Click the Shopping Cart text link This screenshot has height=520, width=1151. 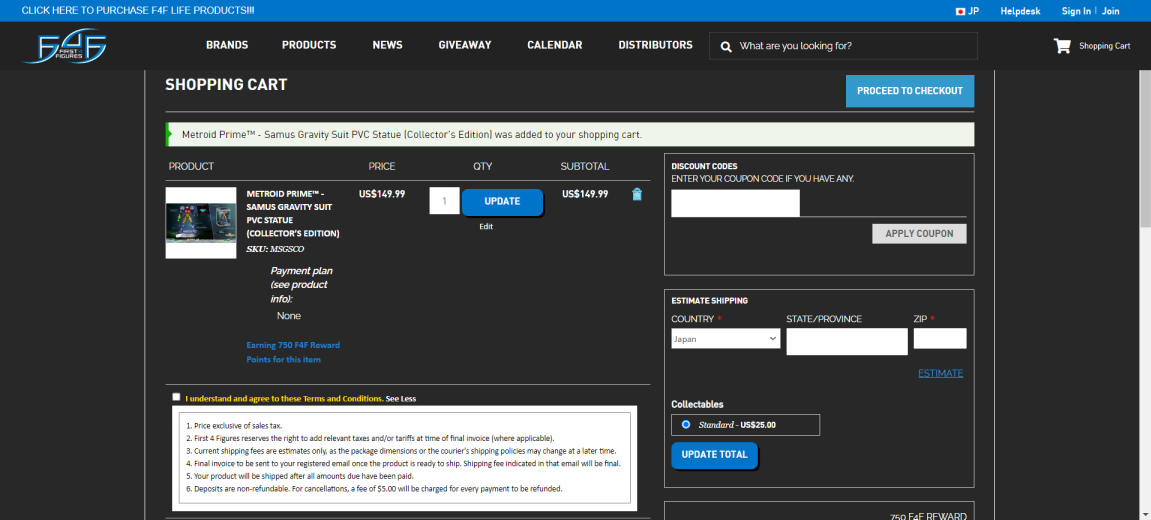1104,46
